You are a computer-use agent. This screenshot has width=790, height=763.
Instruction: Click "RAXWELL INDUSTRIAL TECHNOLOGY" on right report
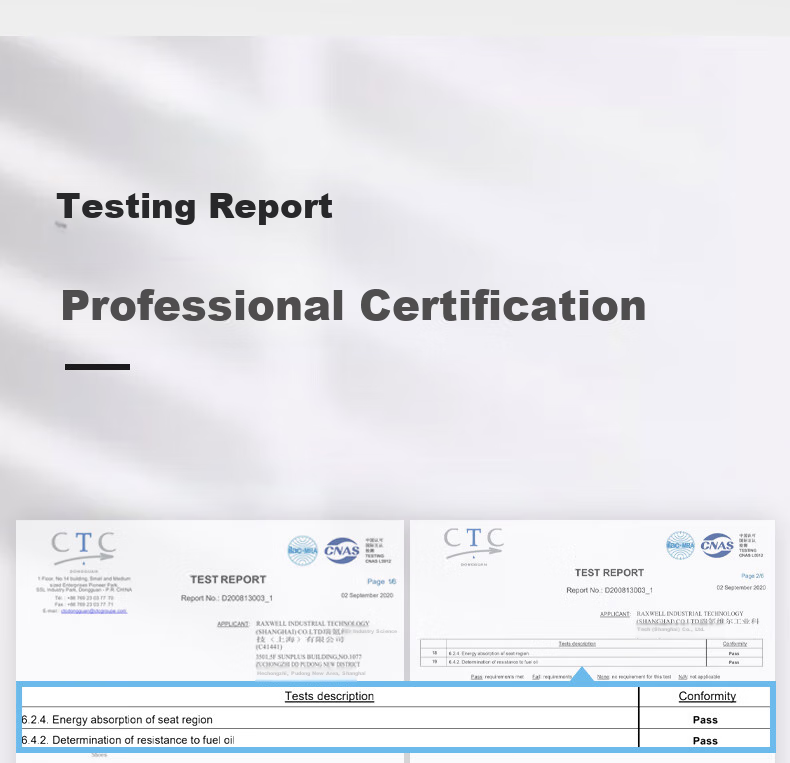pyautogui.click(x=690, y=613)
